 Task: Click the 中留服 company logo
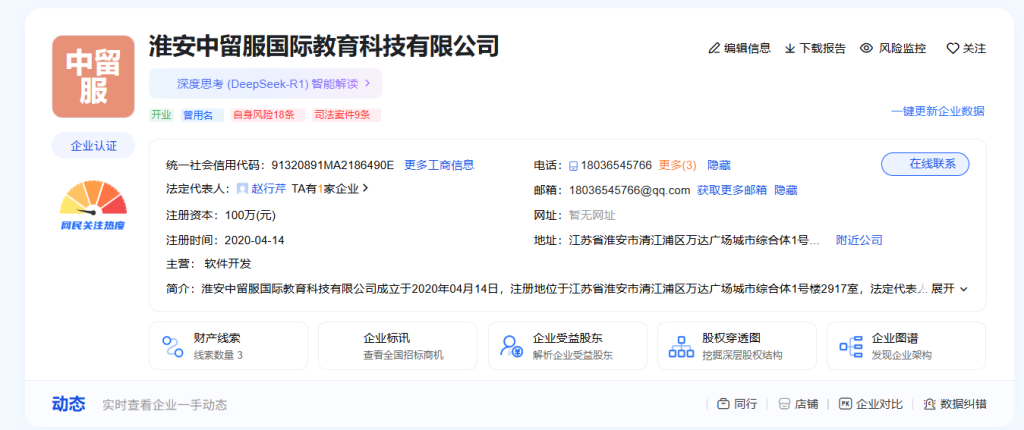pos(93,77)
